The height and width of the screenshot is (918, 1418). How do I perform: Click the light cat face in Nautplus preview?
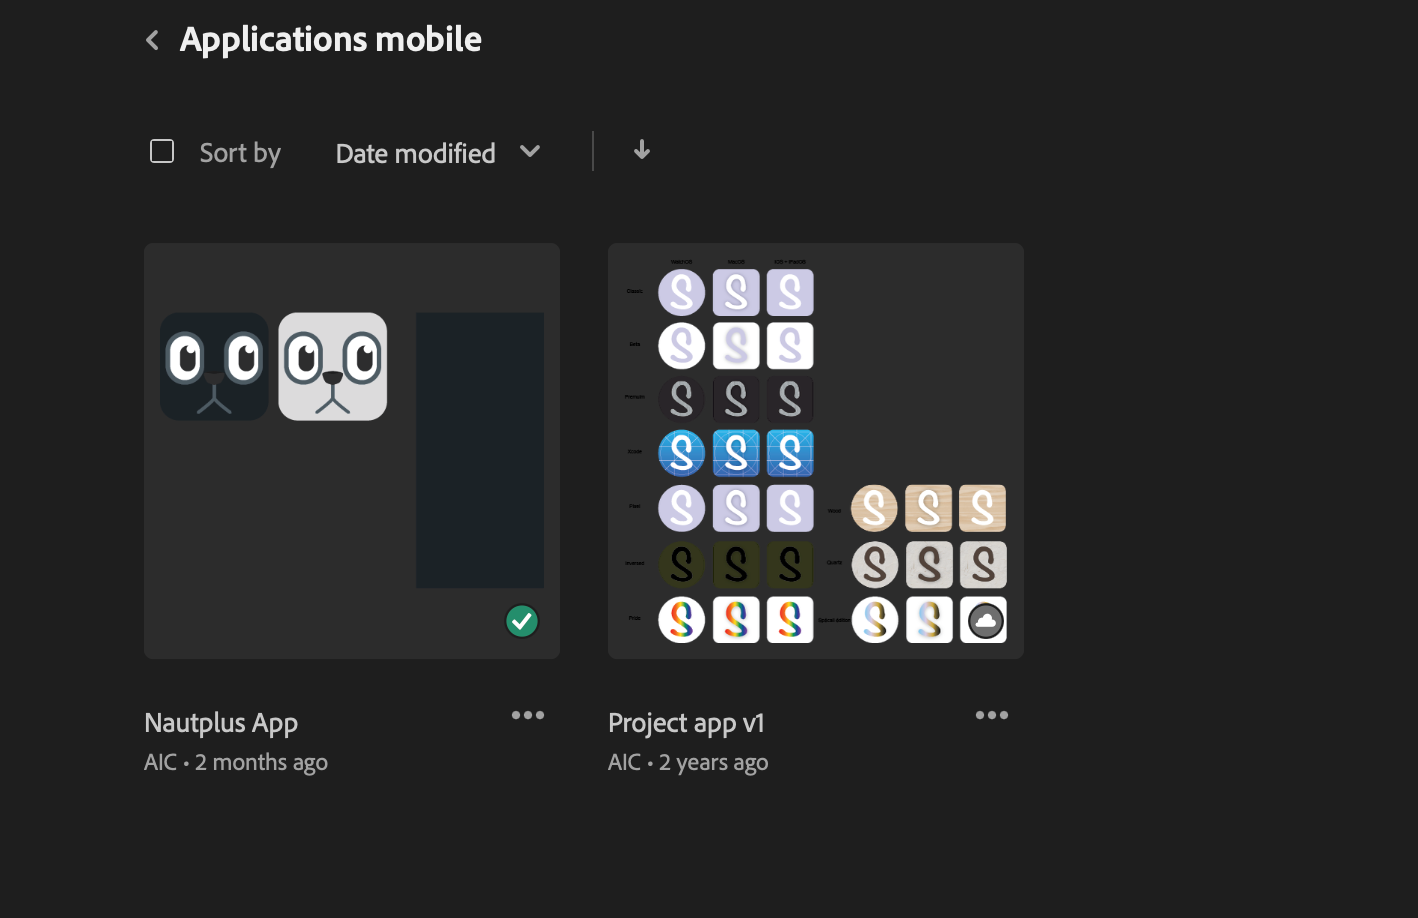pyautogui.click(x=332, y=366)
